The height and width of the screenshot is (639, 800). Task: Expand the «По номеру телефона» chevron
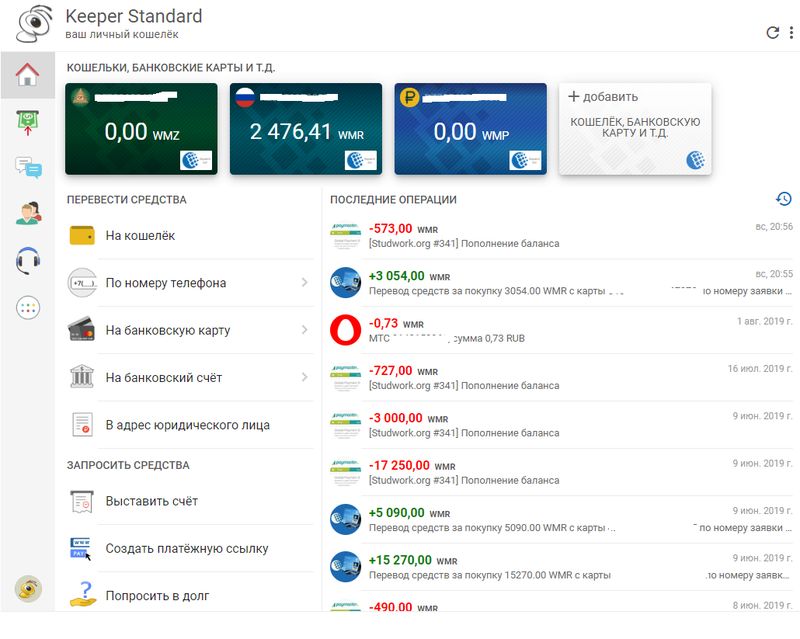tap(304, 283)
